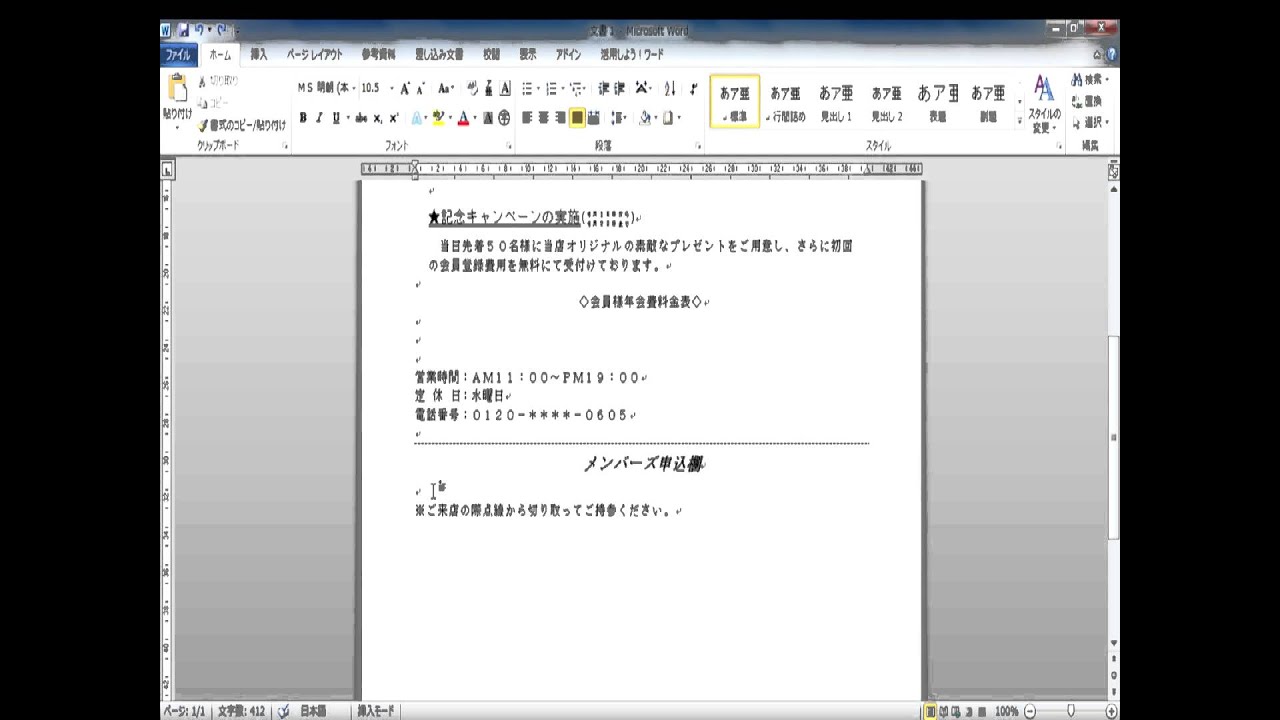Click the Word Help question mark icon
Image resolution: width=1280 pixels, height=720 pixels.
(x=1111, y=55)
